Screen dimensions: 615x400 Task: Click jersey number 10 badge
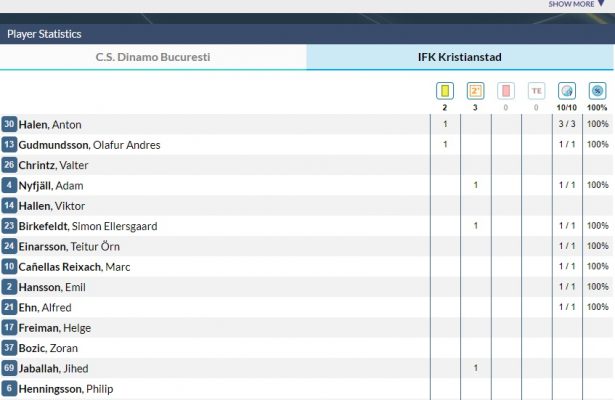(x=9, y=267)
